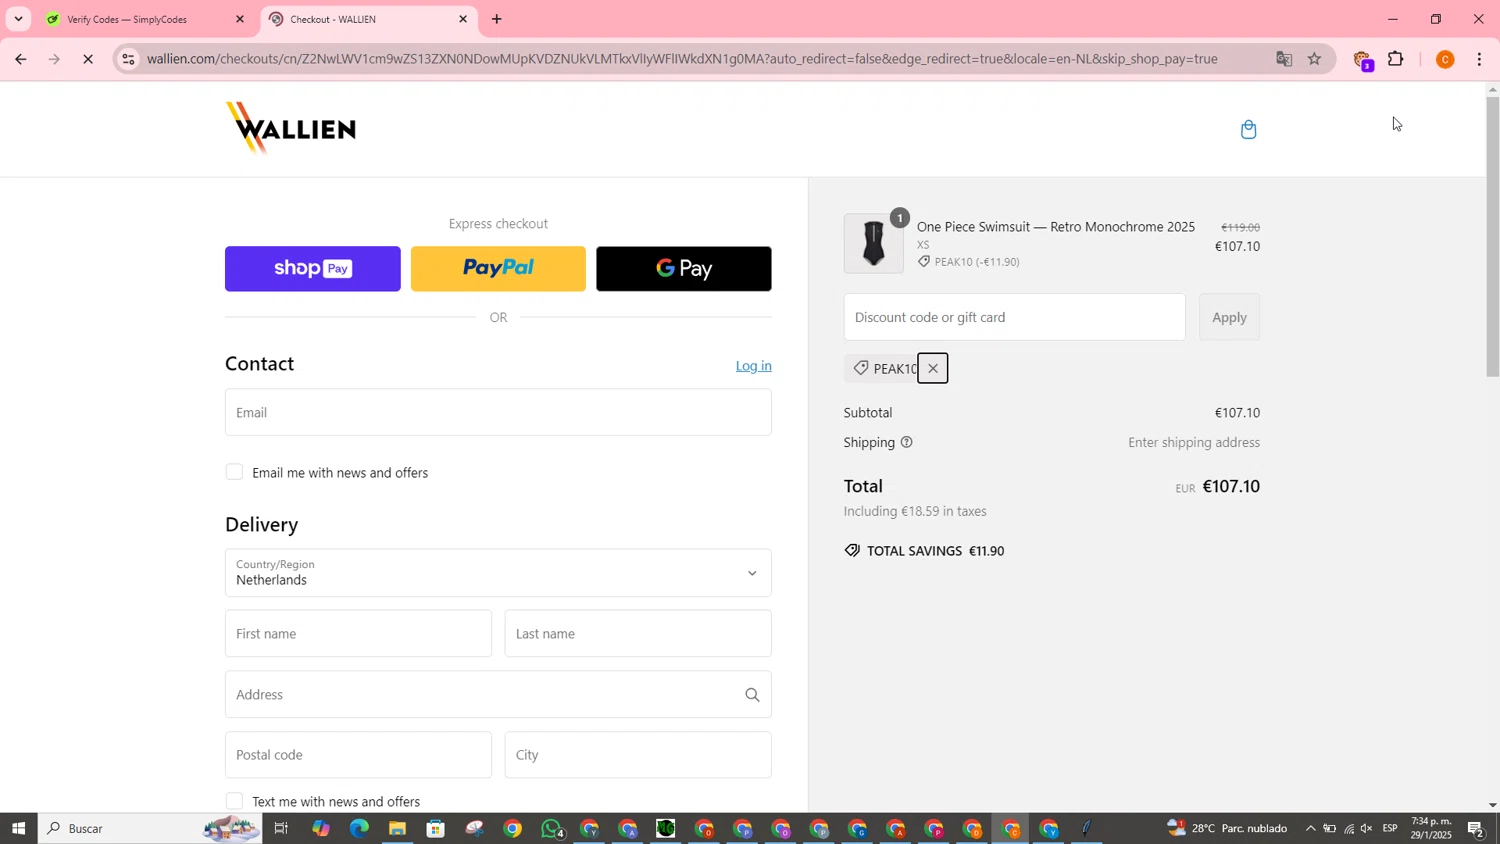Image resolution: width=1500 pixels, height=844 pixels.
Task: Click the address search magnifier icon
Action: coord(752,695)
